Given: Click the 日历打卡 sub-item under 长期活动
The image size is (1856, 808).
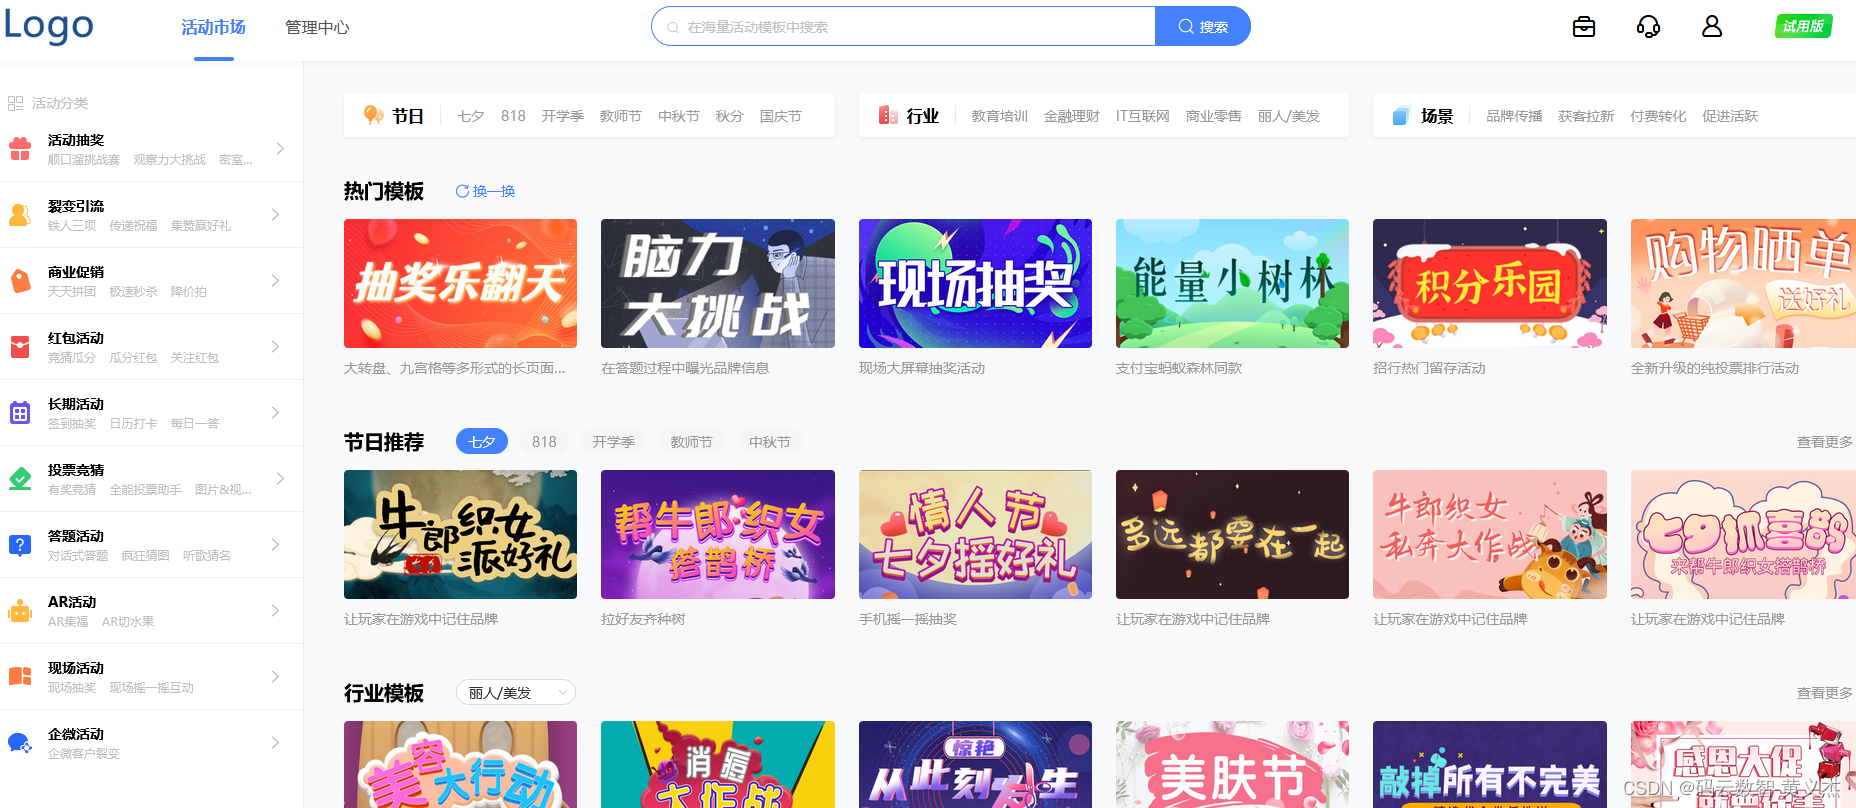Looking at the screenshot, I should click(x=133, y=424).
